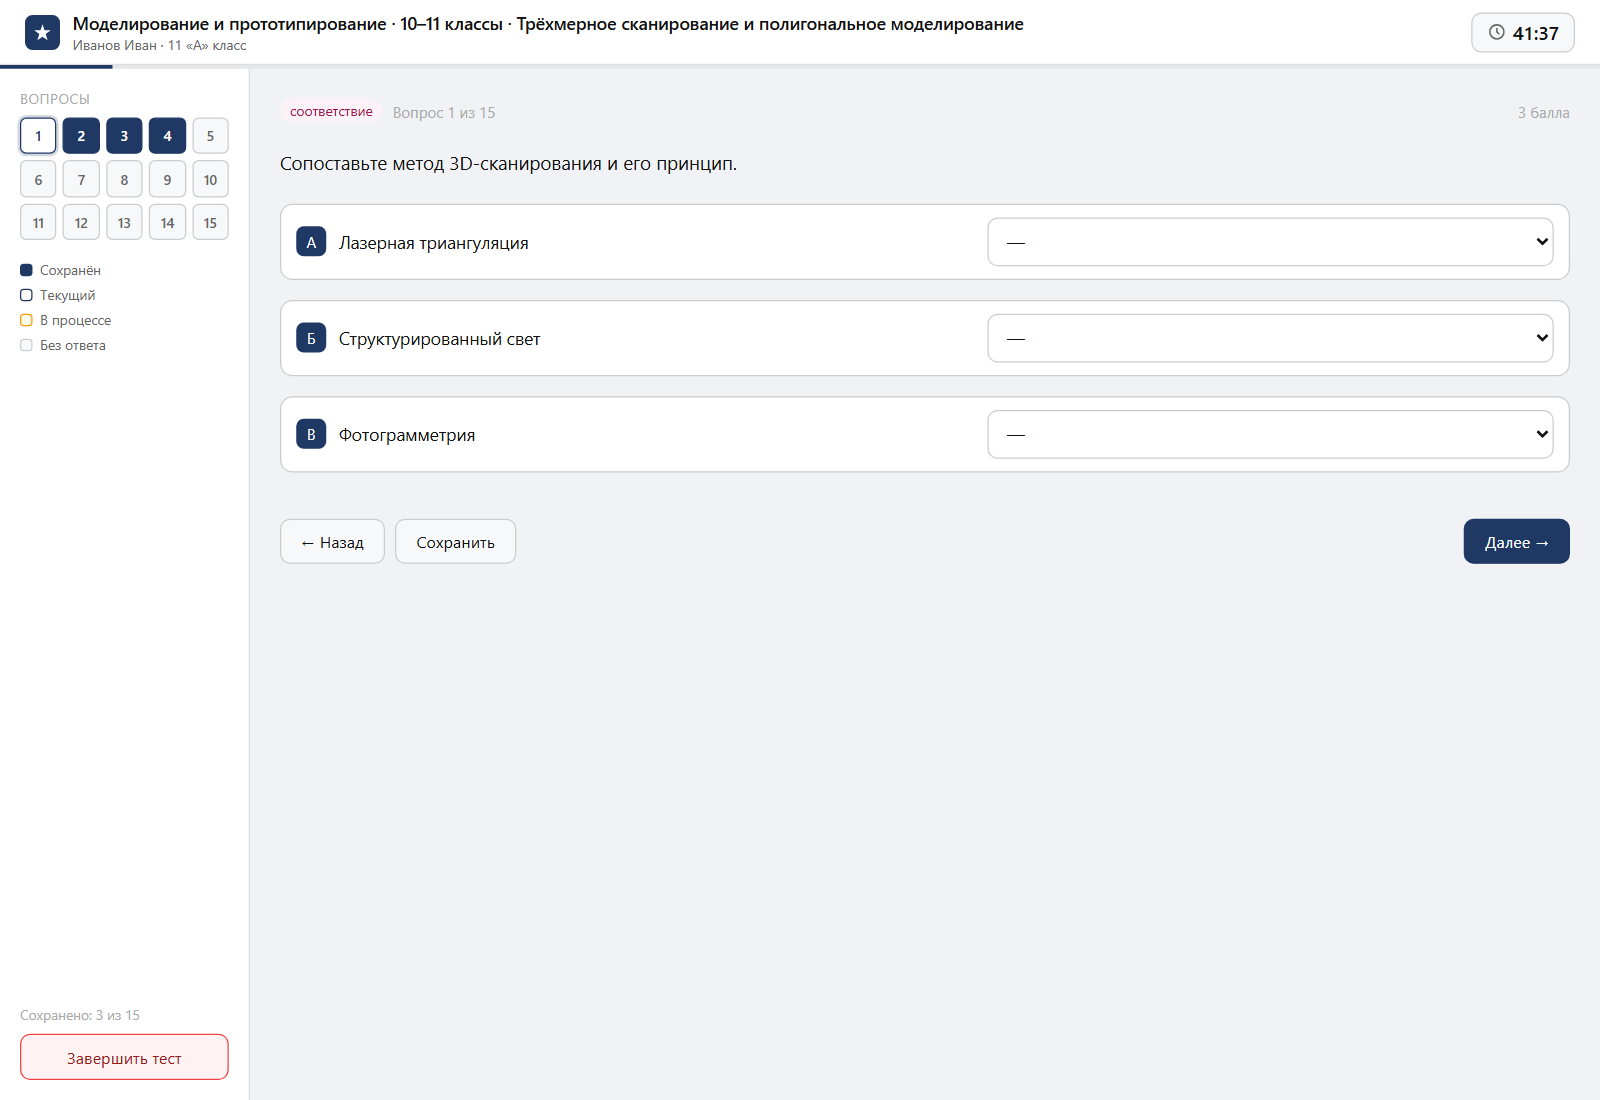The image size is (1600, 1100).
Task: Open dropdown for Структурированный свет
Action: point(1270,338)
